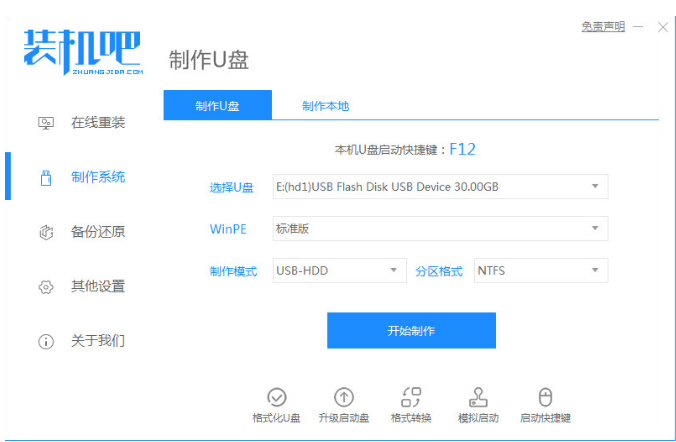Click the 其他设置 gear icon
The image size is (676, 442).
click(x=45, y=287)
